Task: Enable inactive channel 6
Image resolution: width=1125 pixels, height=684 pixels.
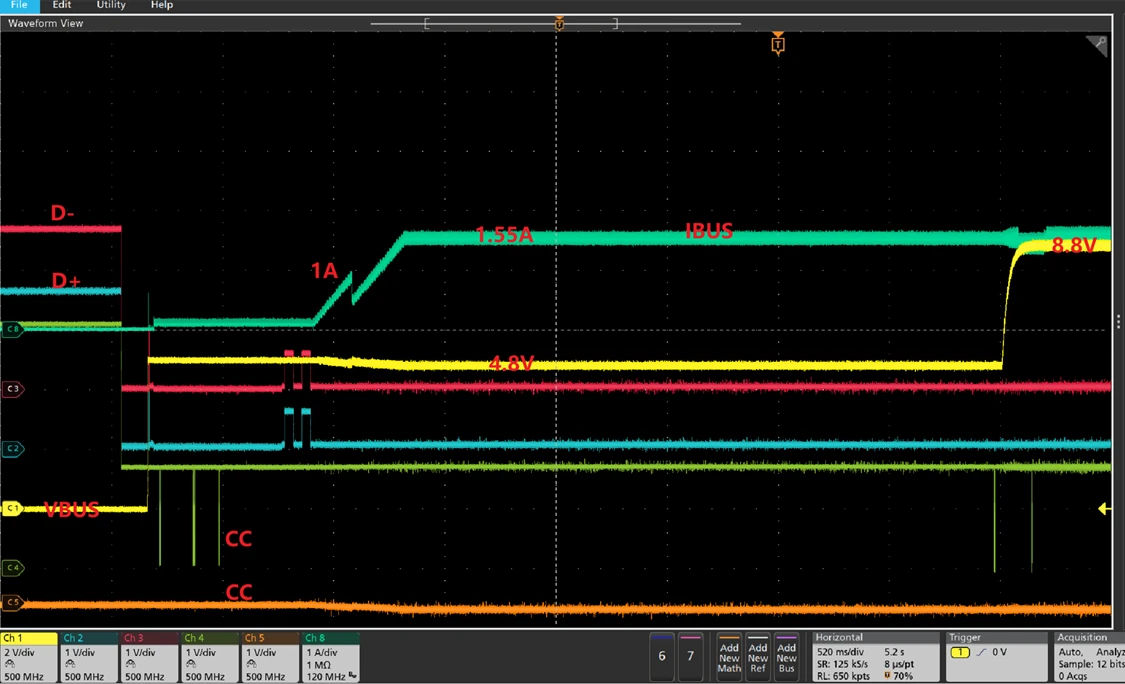Action: (662, 656)
